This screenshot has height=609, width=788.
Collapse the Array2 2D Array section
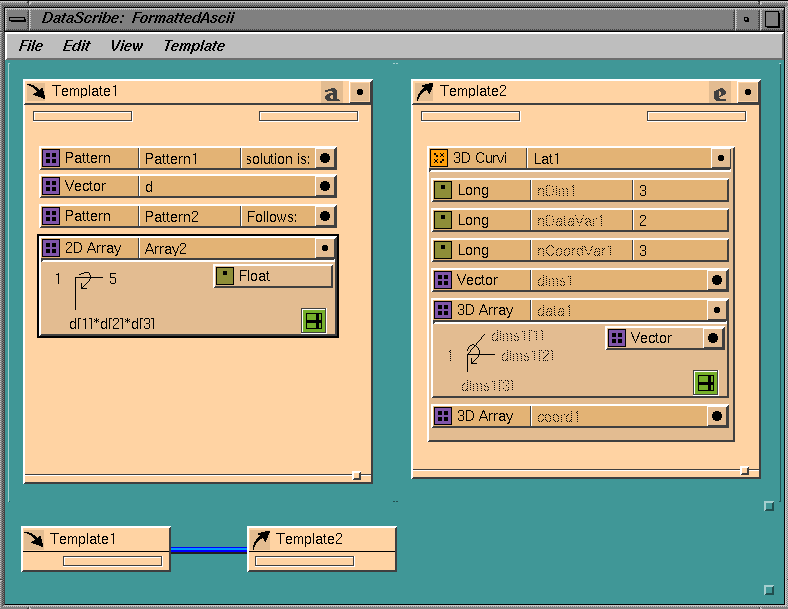point(325,248)
